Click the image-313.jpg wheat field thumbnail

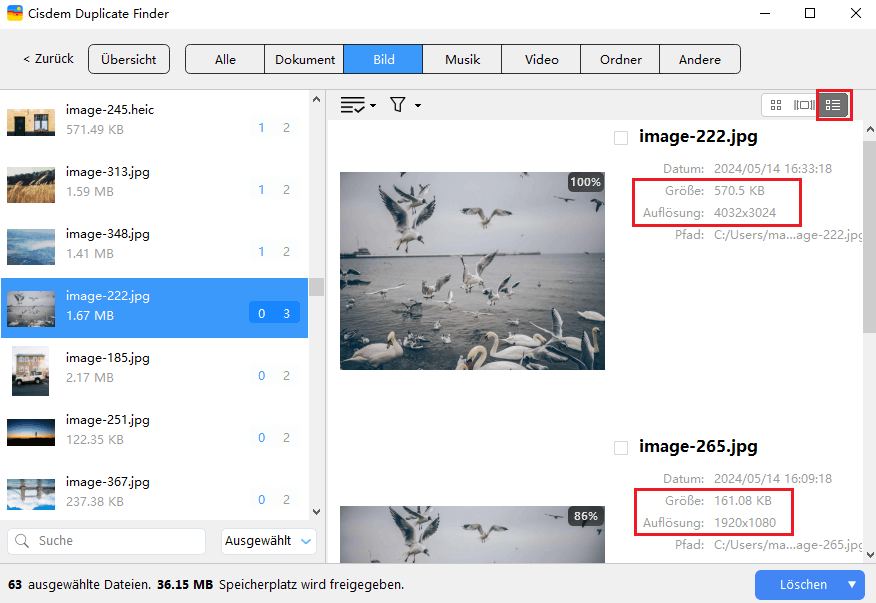[31, 185]
